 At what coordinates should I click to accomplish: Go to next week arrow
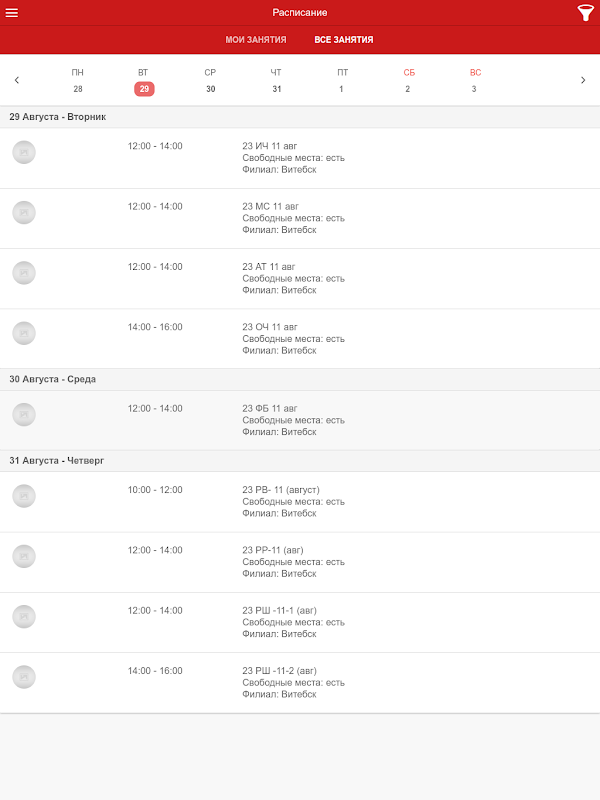click(x=583, y=80)
